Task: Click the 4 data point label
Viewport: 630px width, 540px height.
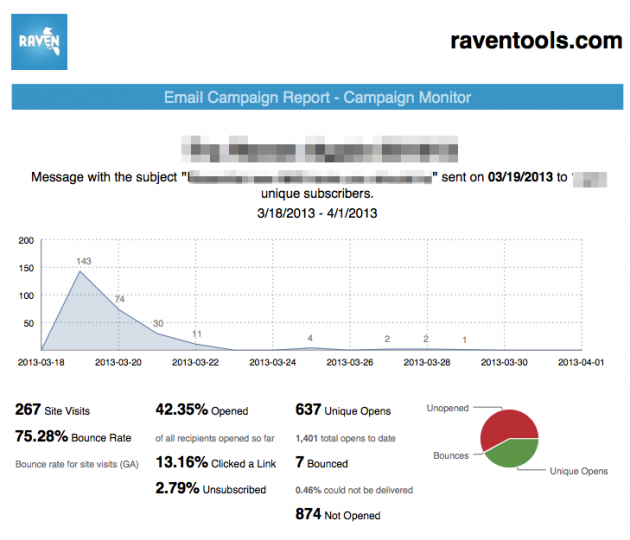Action: pyautogui.click(x=310, y=338)
